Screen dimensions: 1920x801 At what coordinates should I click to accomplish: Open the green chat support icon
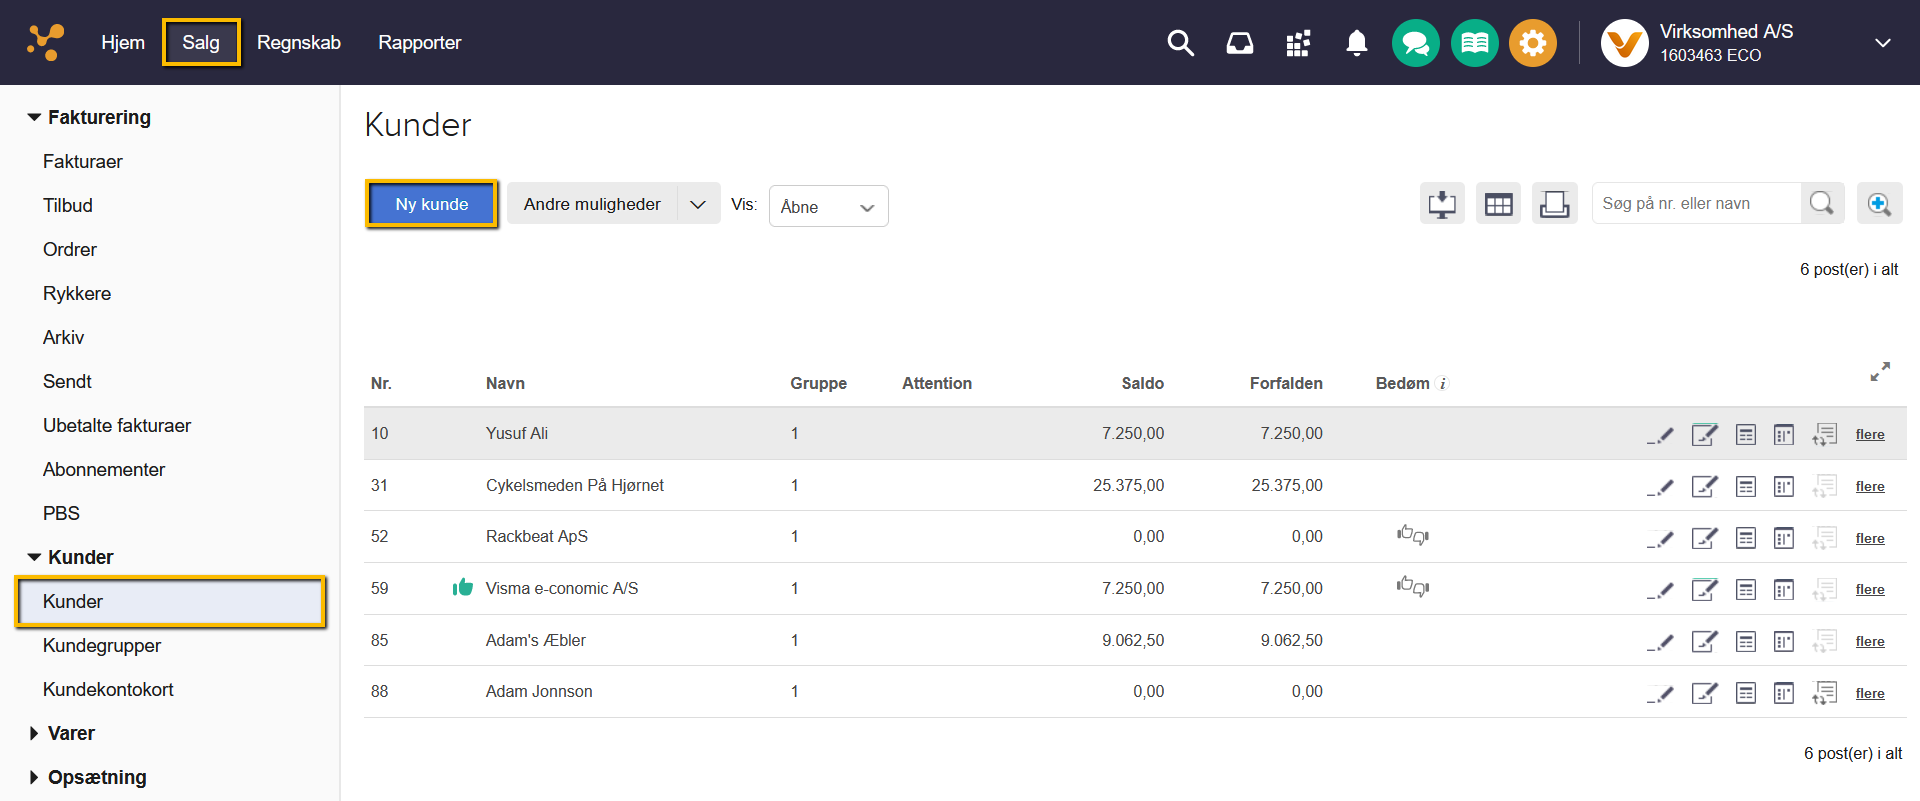1415,43
